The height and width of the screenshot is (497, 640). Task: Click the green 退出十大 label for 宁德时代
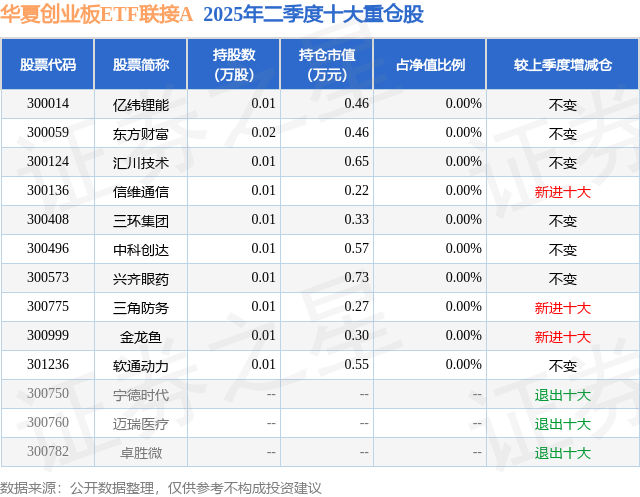[563, 394]
